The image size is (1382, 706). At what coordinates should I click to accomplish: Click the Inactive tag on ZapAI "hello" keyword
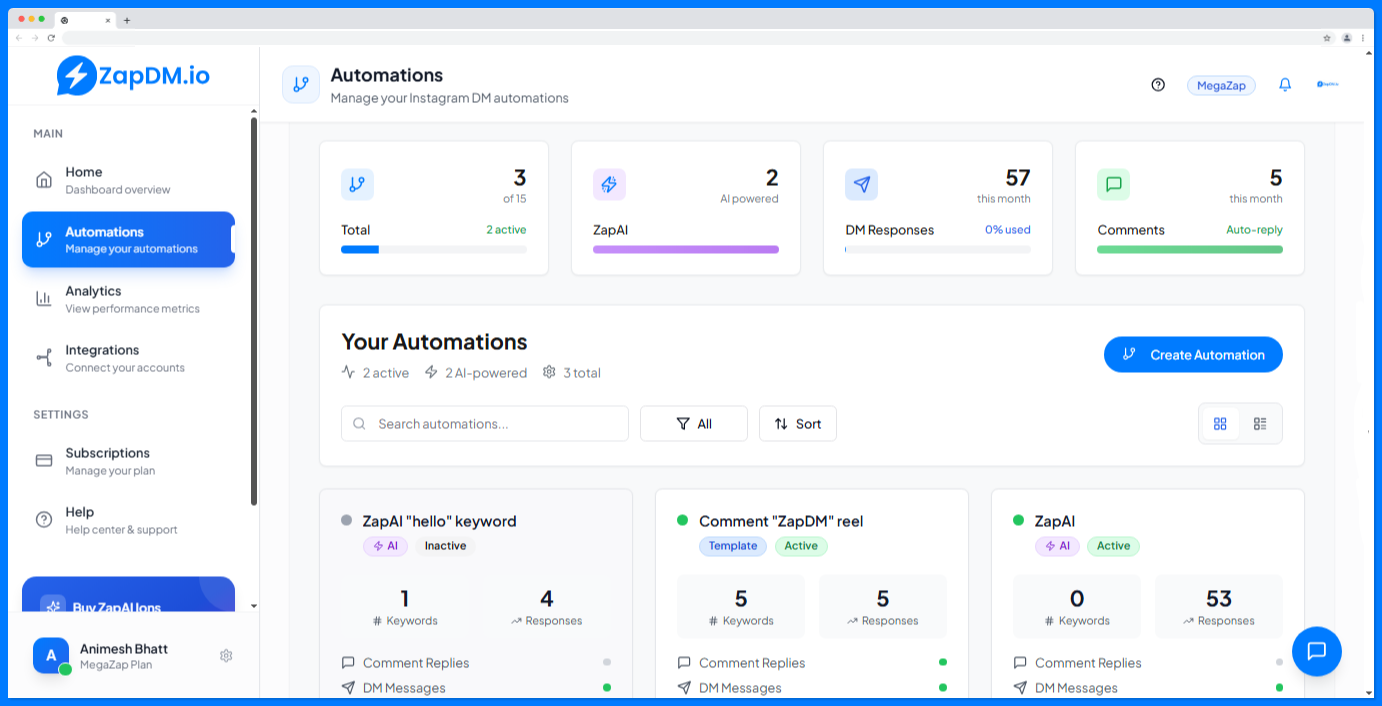point(445,546)
